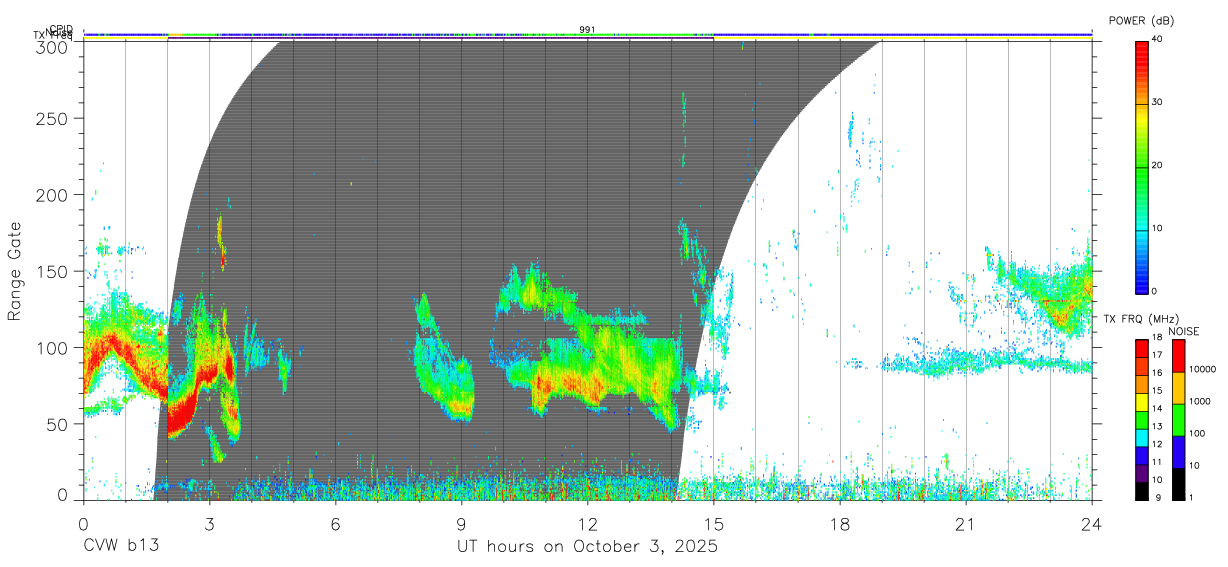Click the 300 tick on Range Gate axis

(54, 46)
